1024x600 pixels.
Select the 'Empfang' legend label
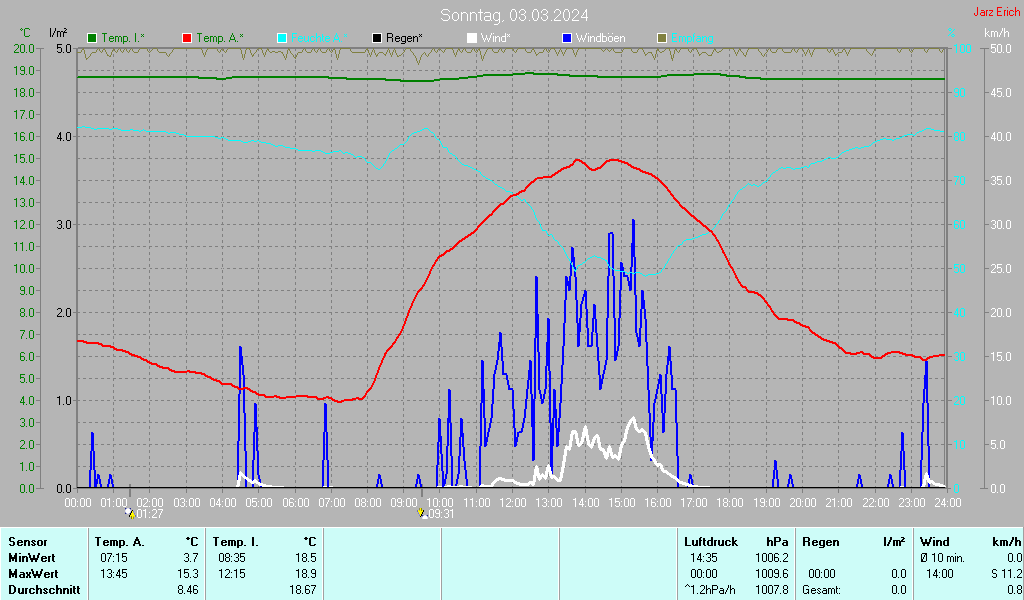tap(692, 39)
